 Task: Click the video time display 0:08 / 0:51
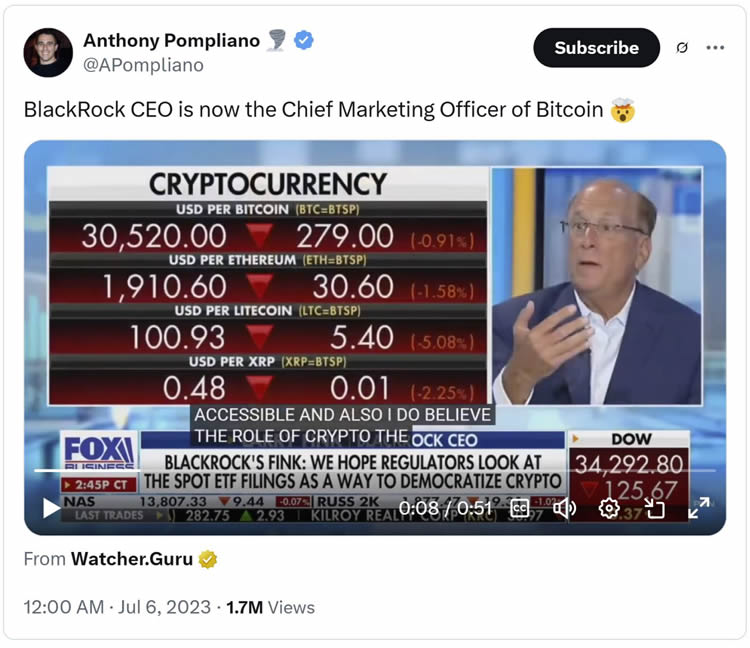(x=445, y=508)
